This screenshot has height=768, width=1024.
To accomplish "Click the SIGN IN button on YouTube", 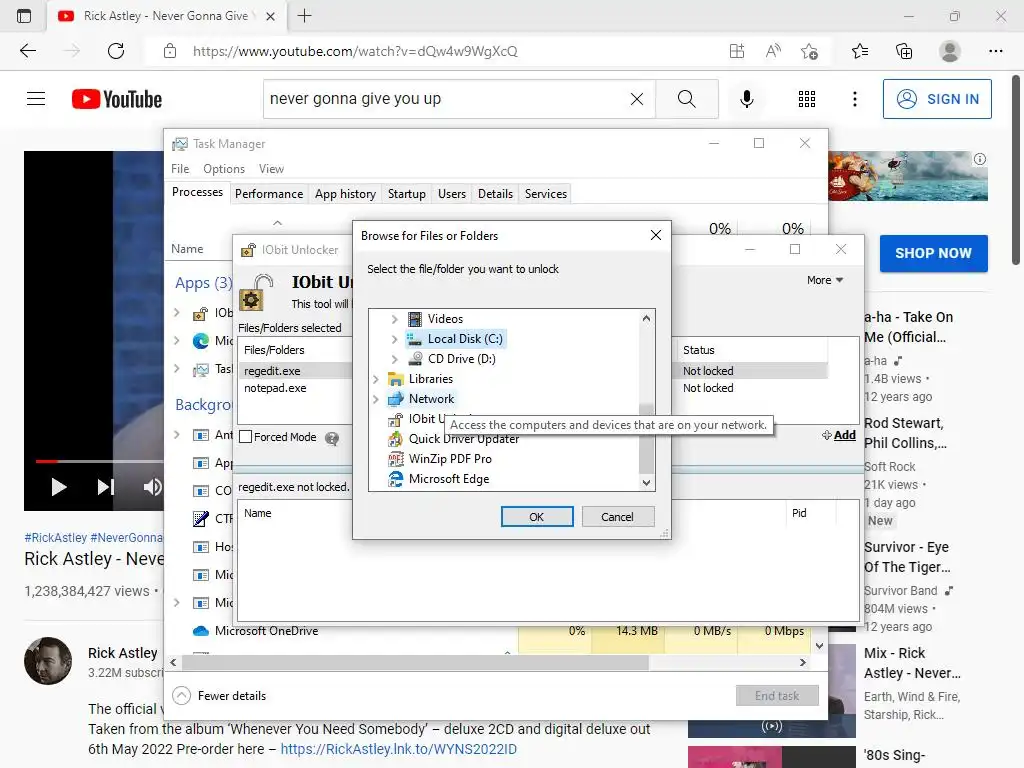I will pos(937,99).
